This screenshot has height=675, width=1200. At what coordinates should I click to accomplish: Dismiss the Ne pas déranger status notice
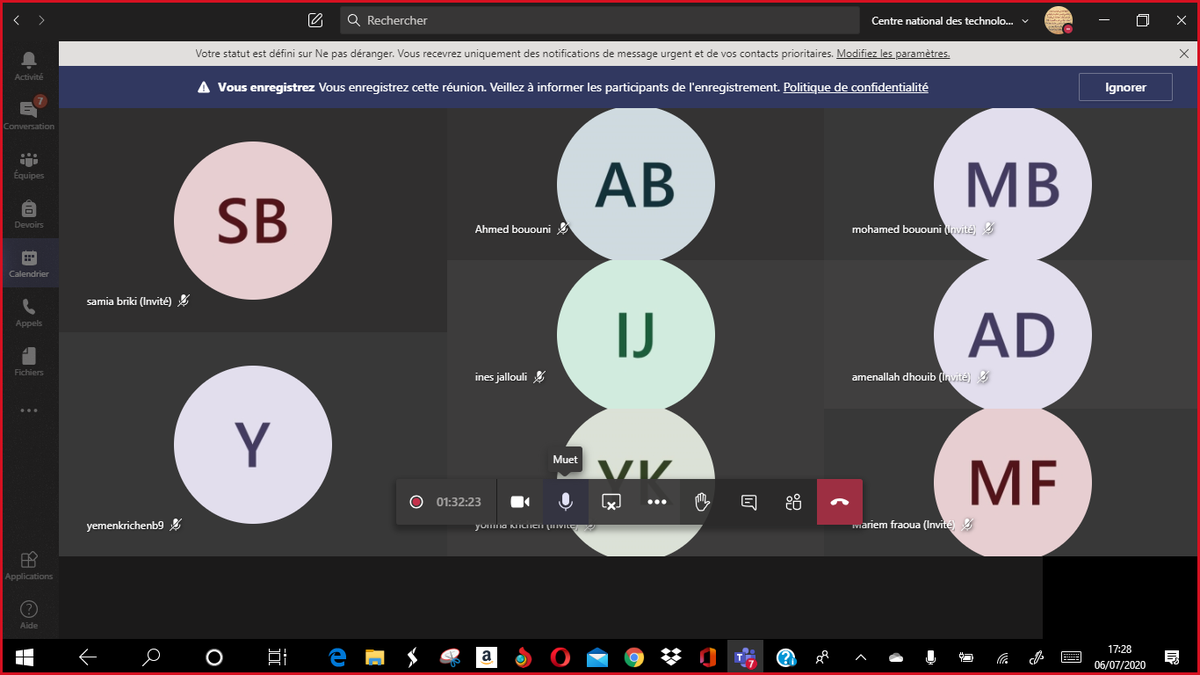coord(1184,53)
